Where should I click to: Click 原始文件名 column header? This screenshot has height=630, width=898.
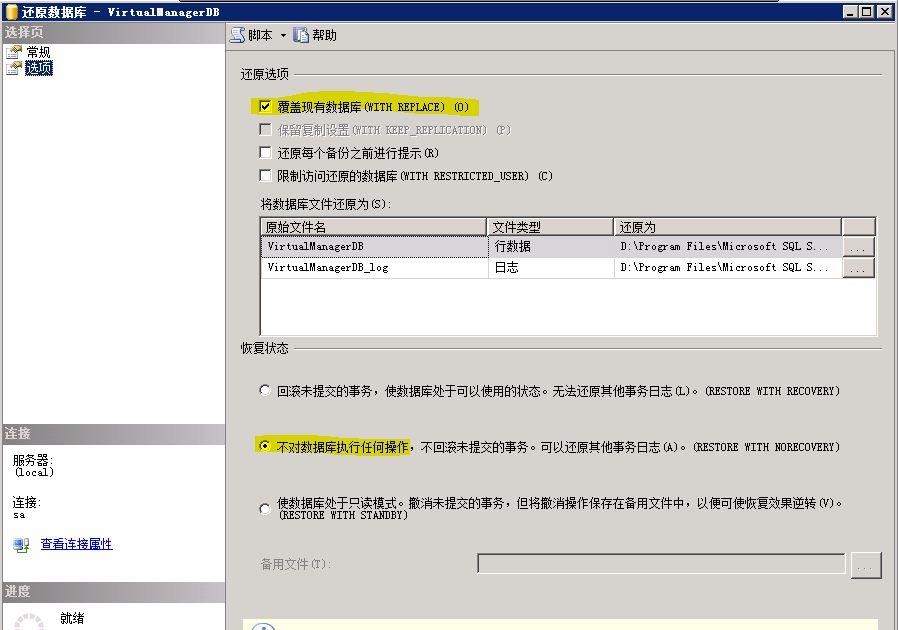click(373, 227)
